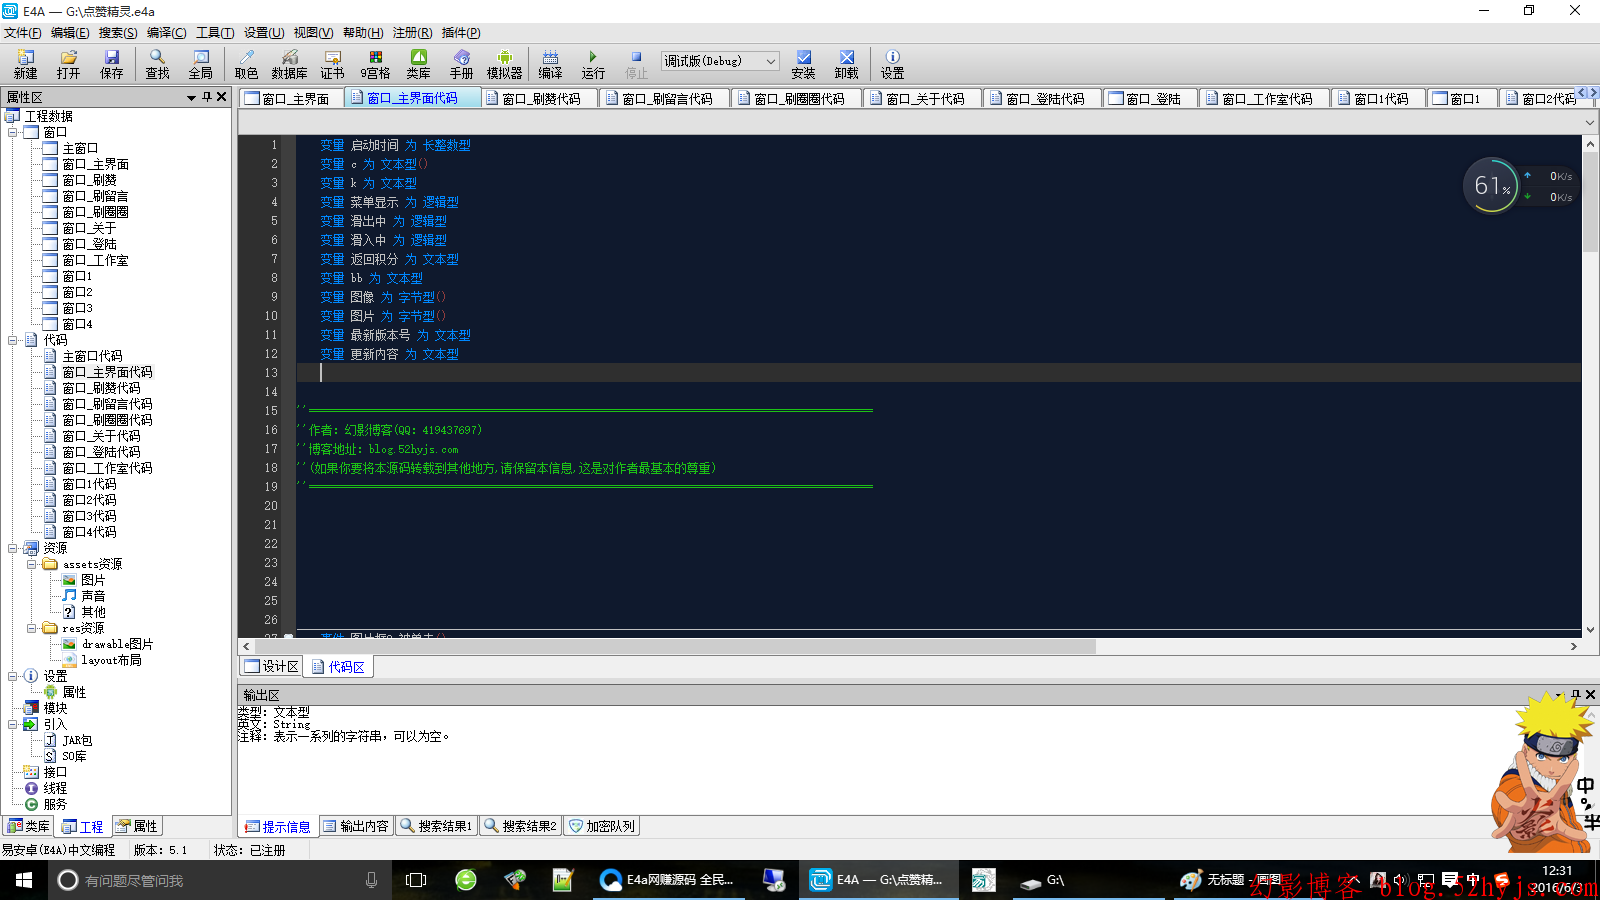Collapse the 窗口 tree node
The height and width of the screenshot is (900, 1600).
[x=13, y=132]
